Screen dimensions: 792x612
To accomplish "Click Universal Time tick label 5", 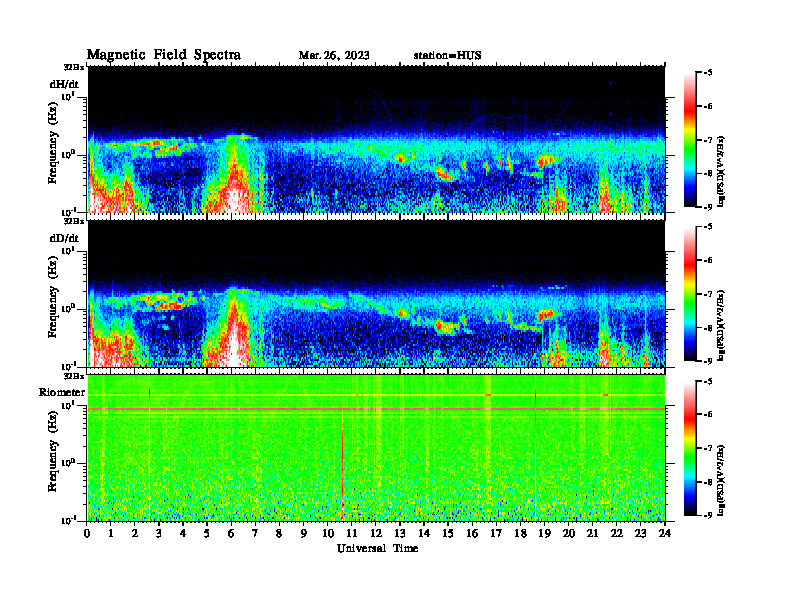I will 207,534.
